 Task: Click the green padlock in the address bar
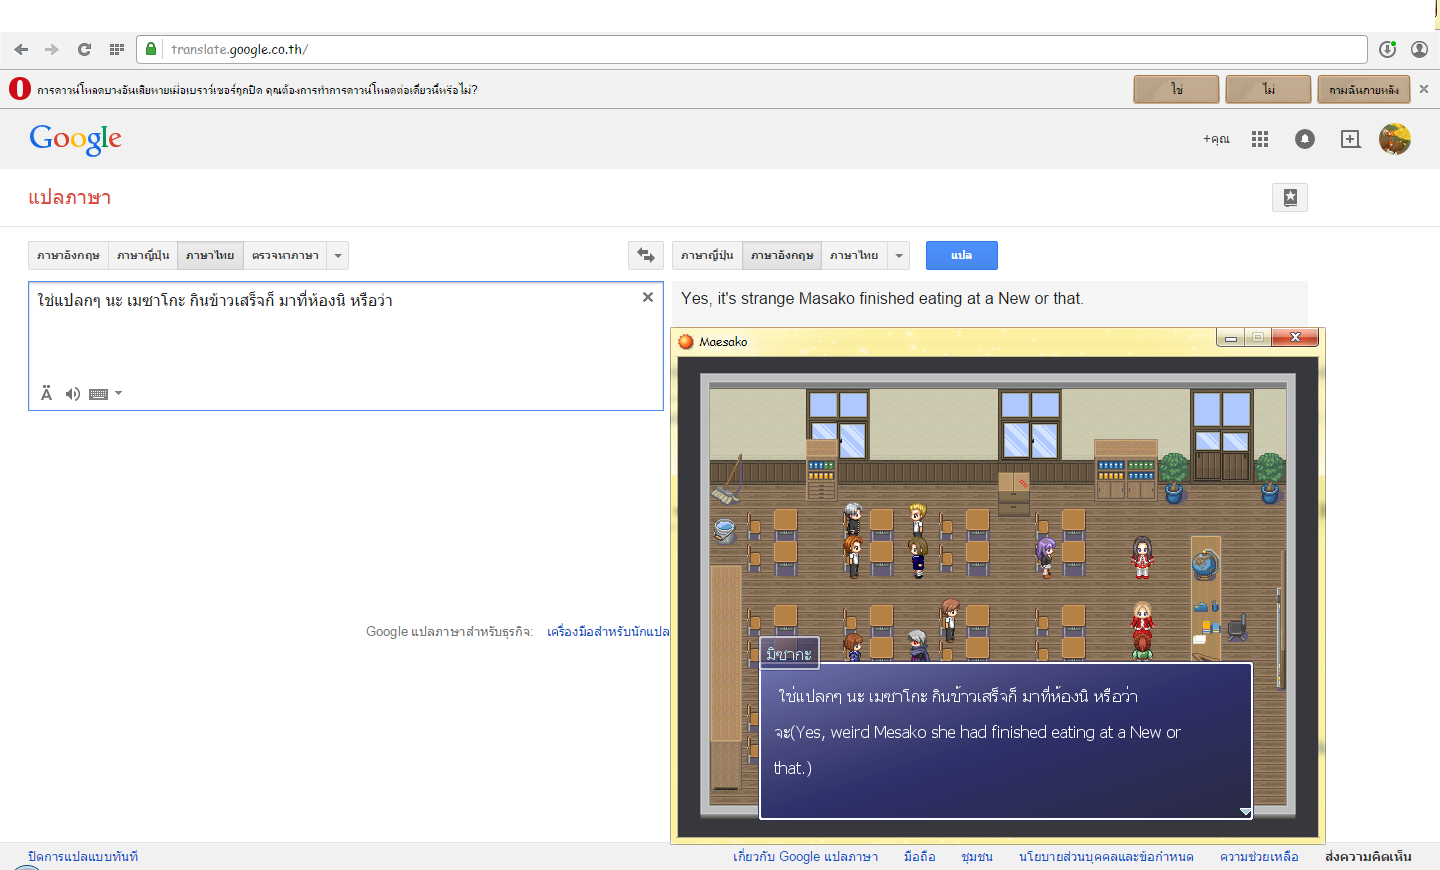(x=151, y=49)
